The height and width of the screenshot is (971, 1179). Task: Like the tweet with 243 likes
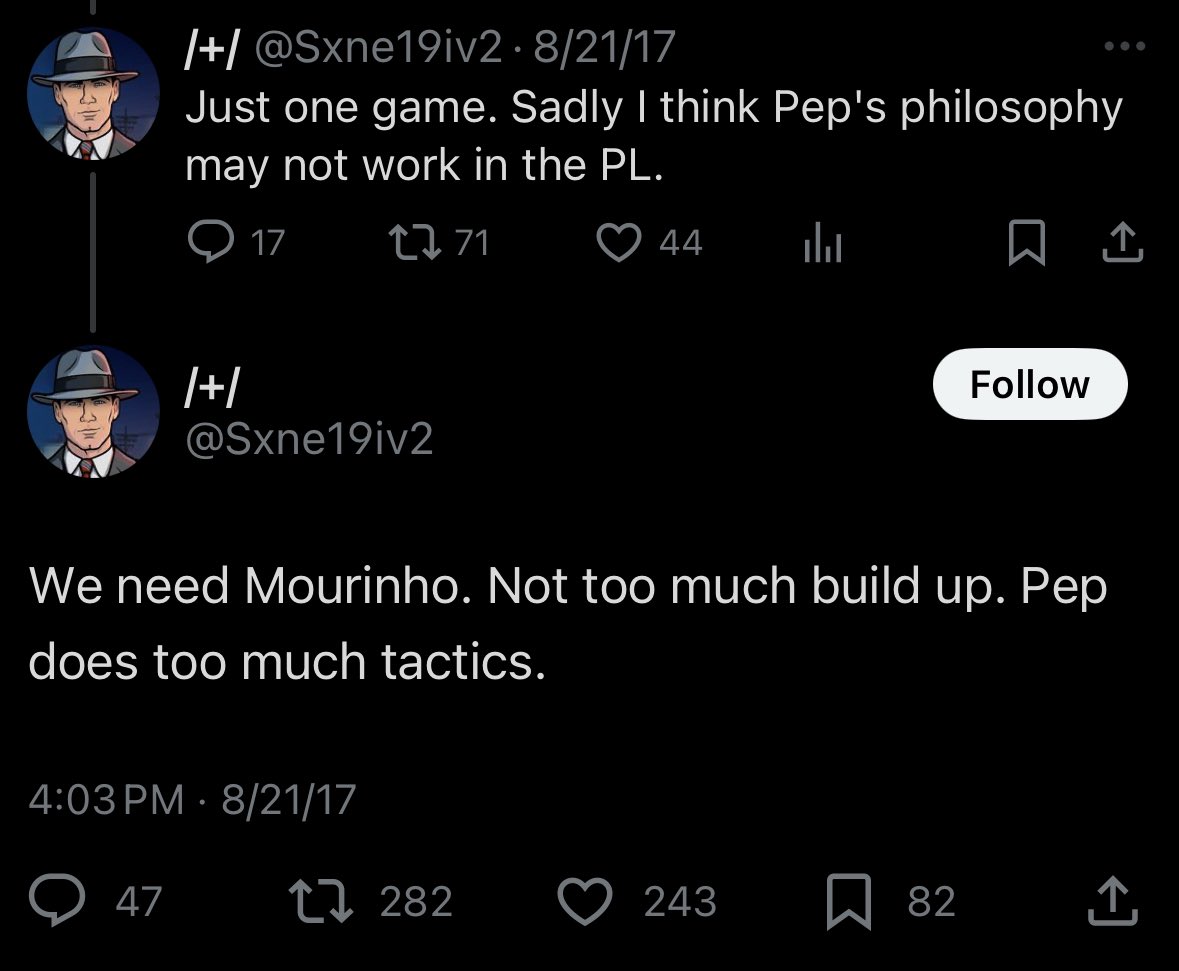click(585, 901)
